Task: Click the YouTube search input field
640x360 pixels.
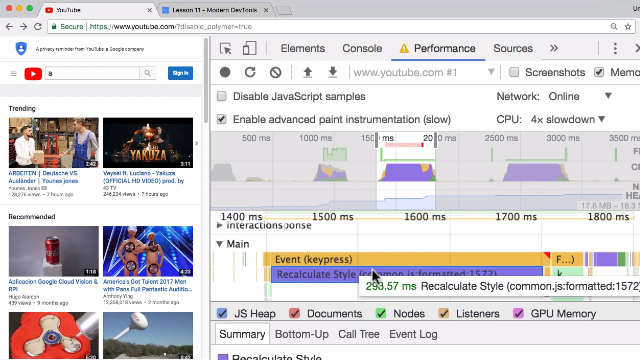Action: point(92,73)
